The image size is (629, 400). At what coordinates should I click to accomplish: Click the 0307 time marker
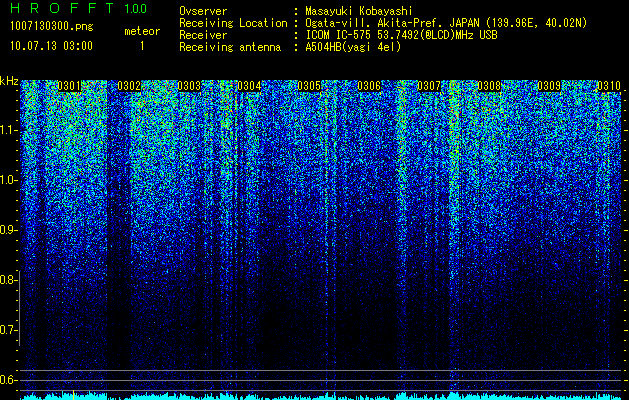click(429, 86)
